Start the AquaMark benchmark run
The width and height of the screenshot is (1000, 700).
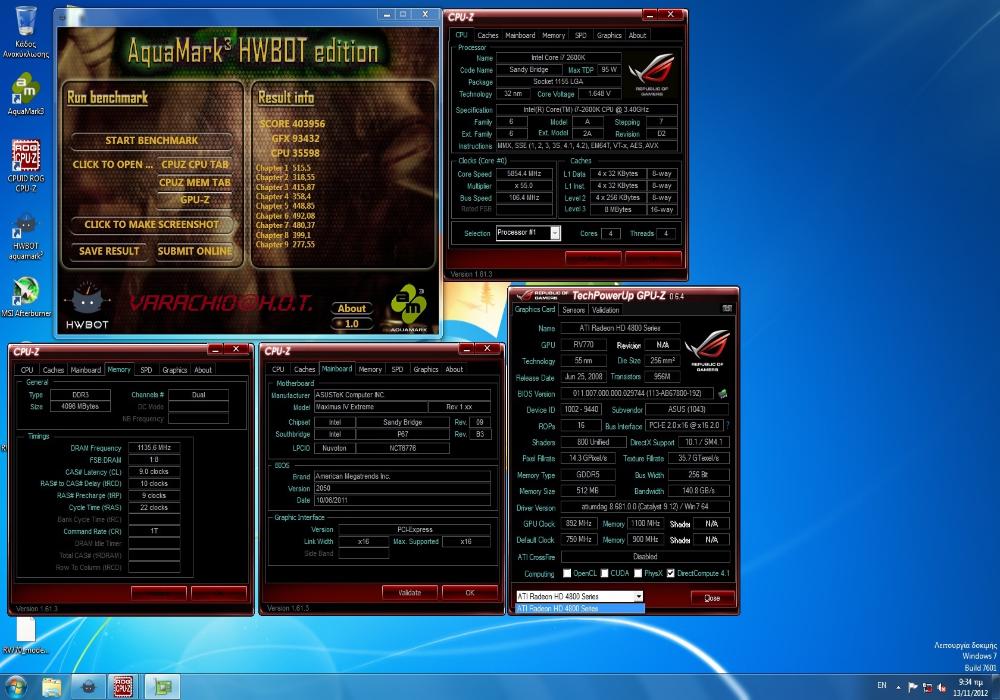pyautogui.click(x=151, y=140)
